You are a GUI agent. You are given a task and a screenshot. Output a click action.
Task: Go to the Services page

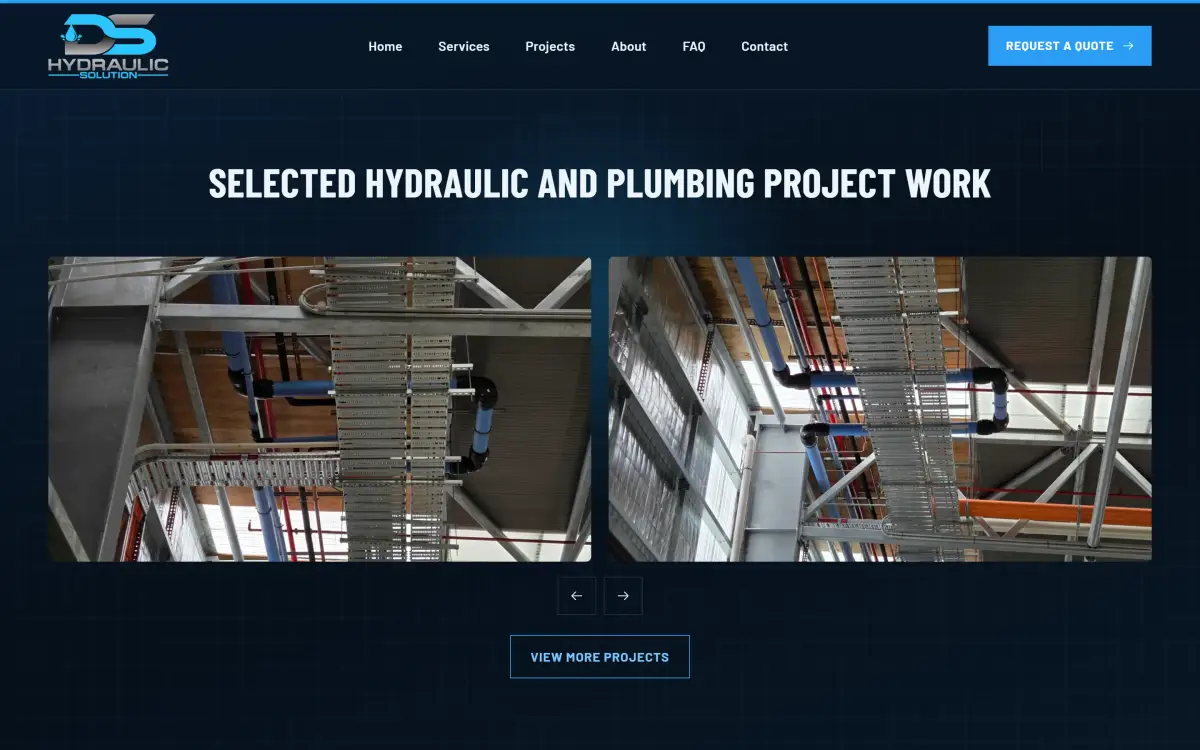(x=464, y=46)
